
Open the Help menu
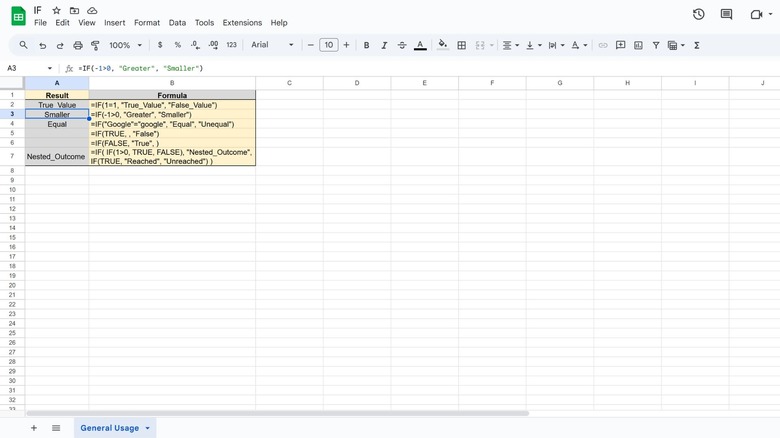[x=279, y=23]
